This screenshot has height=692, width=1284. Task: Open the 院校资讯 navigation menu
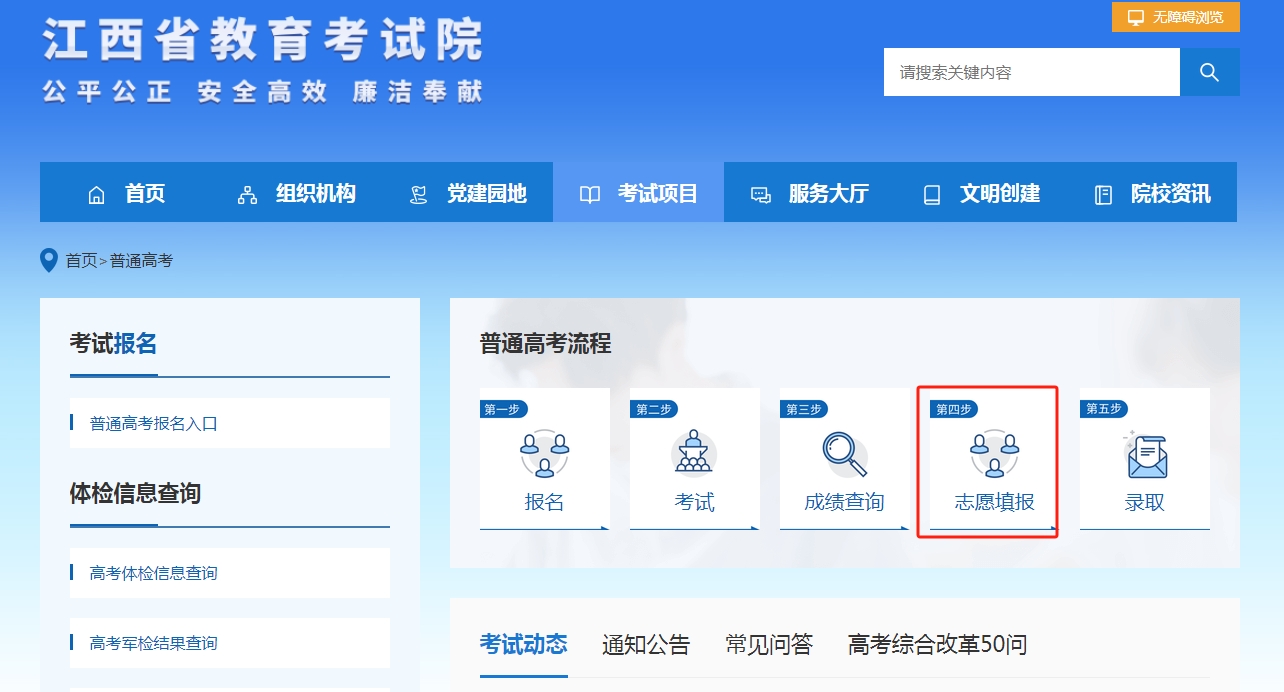tap(1151, 192)
